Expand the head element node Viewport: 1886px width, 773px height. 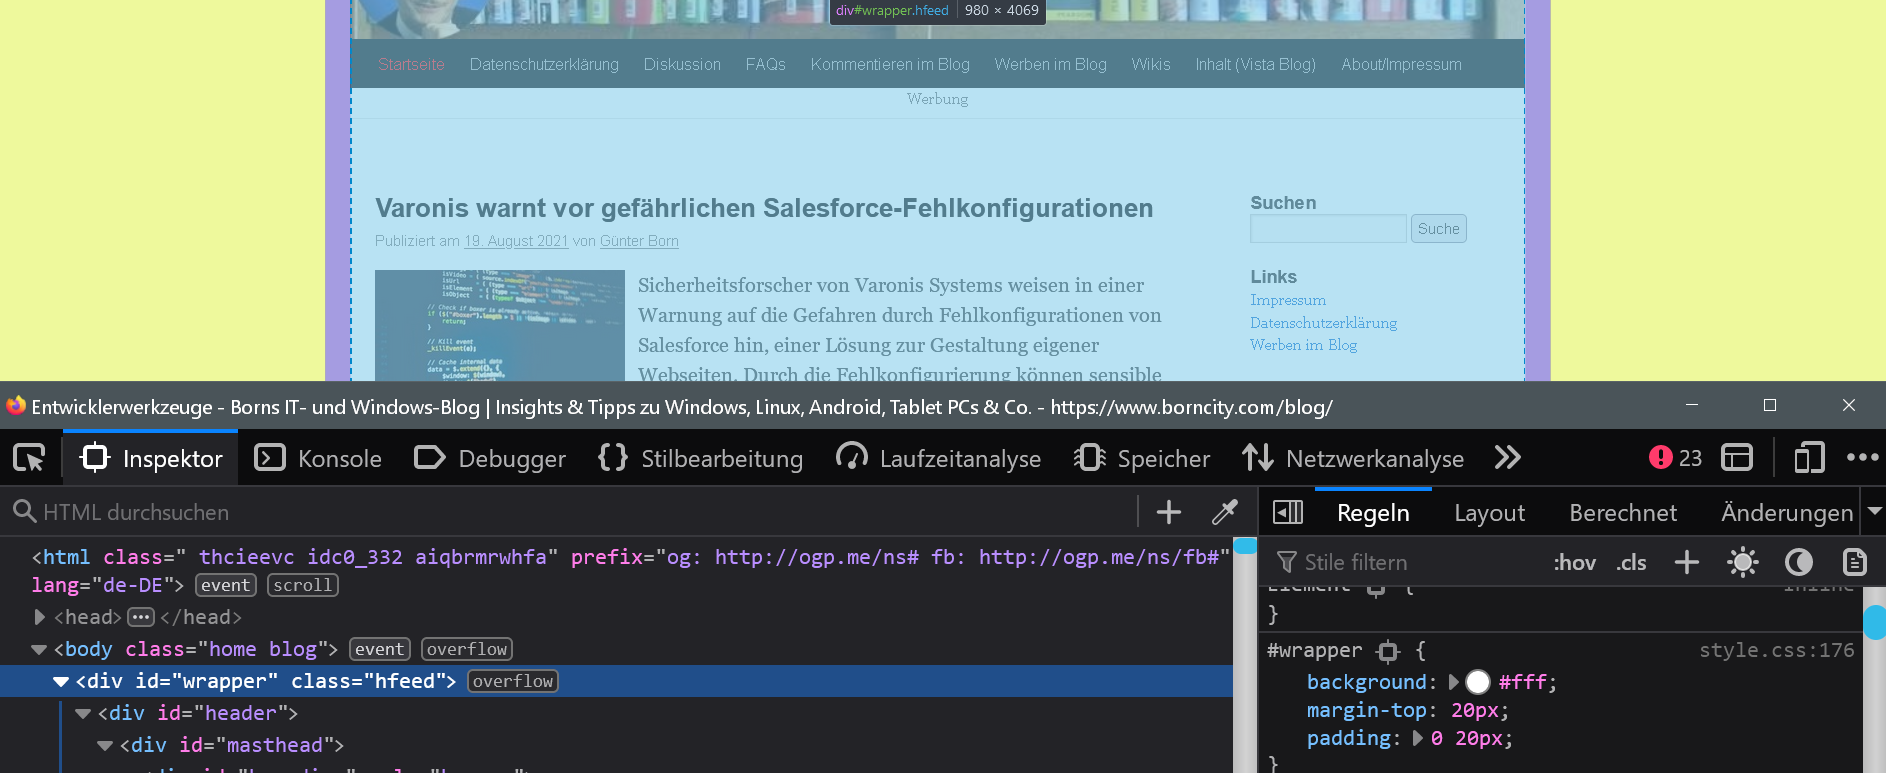(39, 617)
